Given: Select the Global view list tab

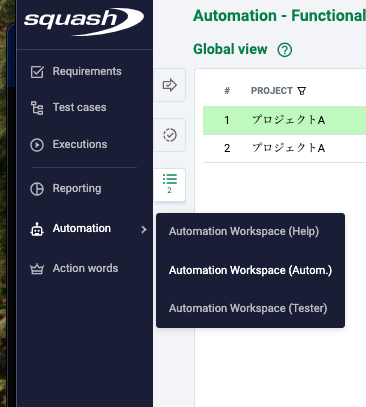Looking at the screenshot, I should pyautogui.click(x=170, y=184).
